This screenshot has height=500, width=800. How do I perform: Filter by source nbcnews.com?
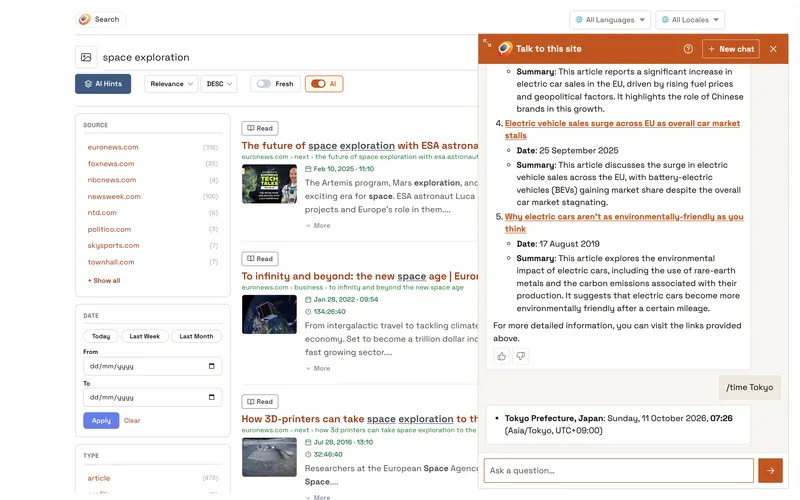coord(112,180)
